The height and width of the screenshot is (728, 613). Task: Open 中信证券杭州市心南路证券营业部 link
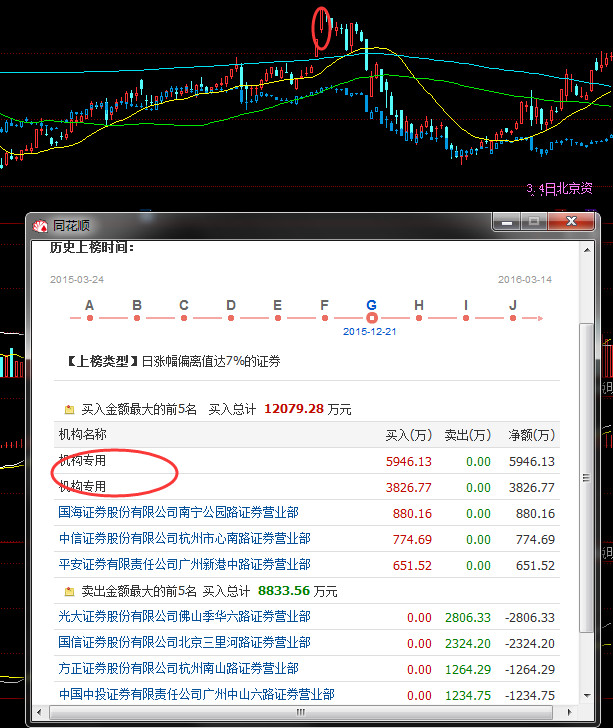coord(184,539)
